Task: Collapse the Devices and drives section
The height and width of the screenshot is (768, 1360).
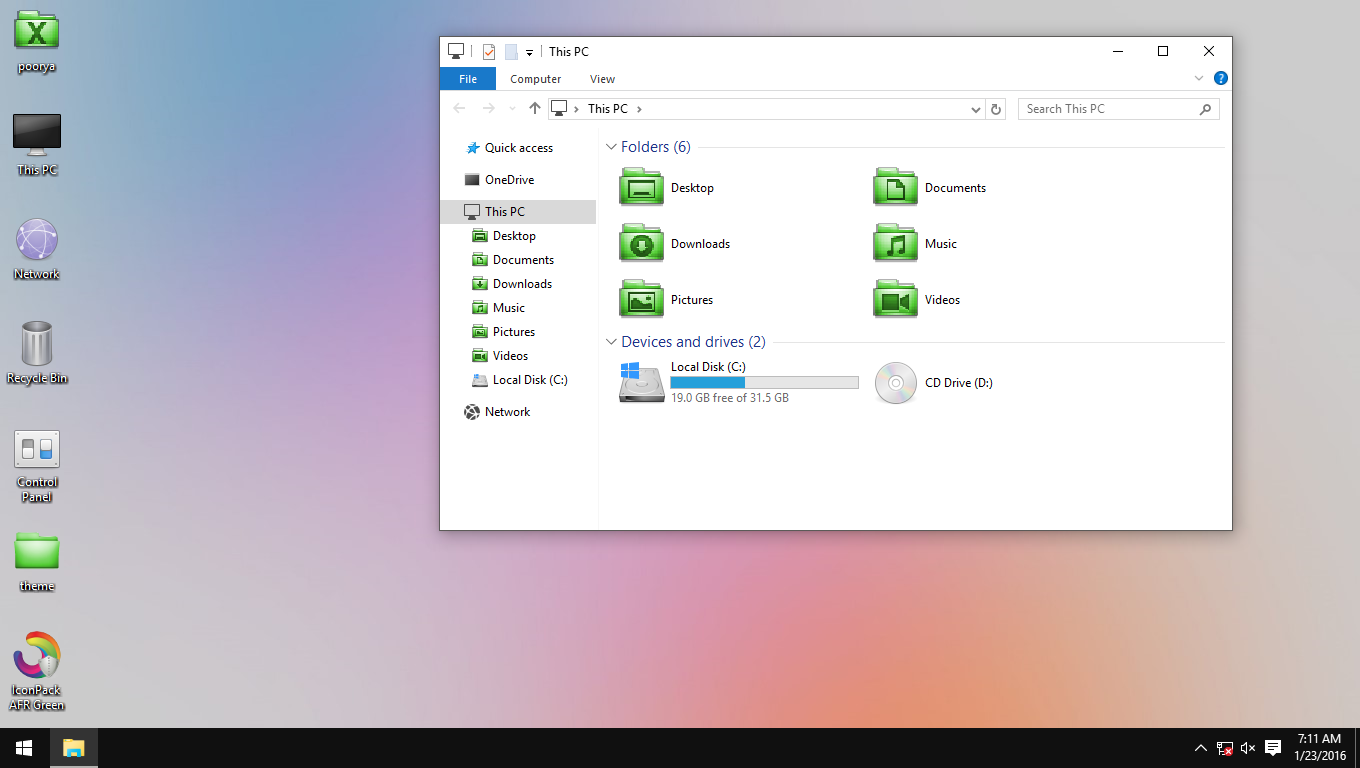Action: click(x=611, y=341)
